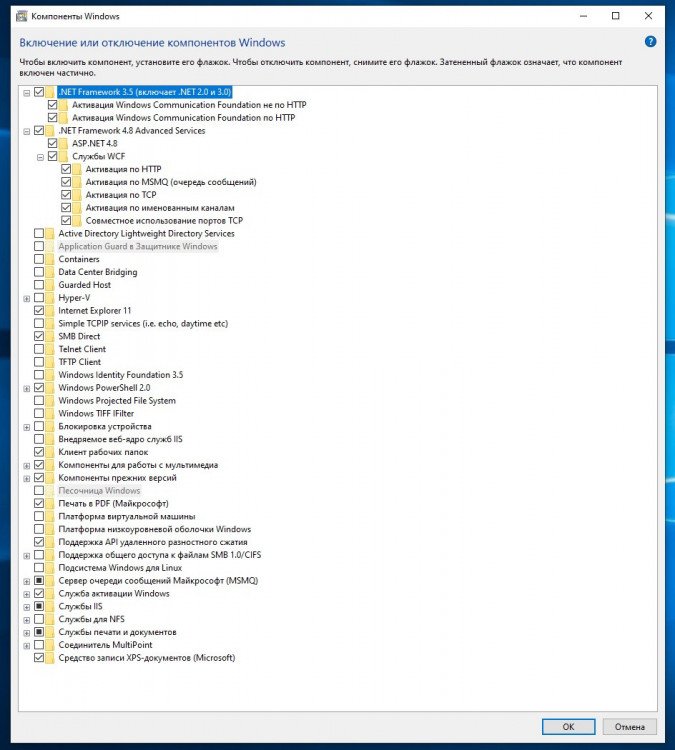Enable the Hyper-V checkbox

[x=39, y=298]
